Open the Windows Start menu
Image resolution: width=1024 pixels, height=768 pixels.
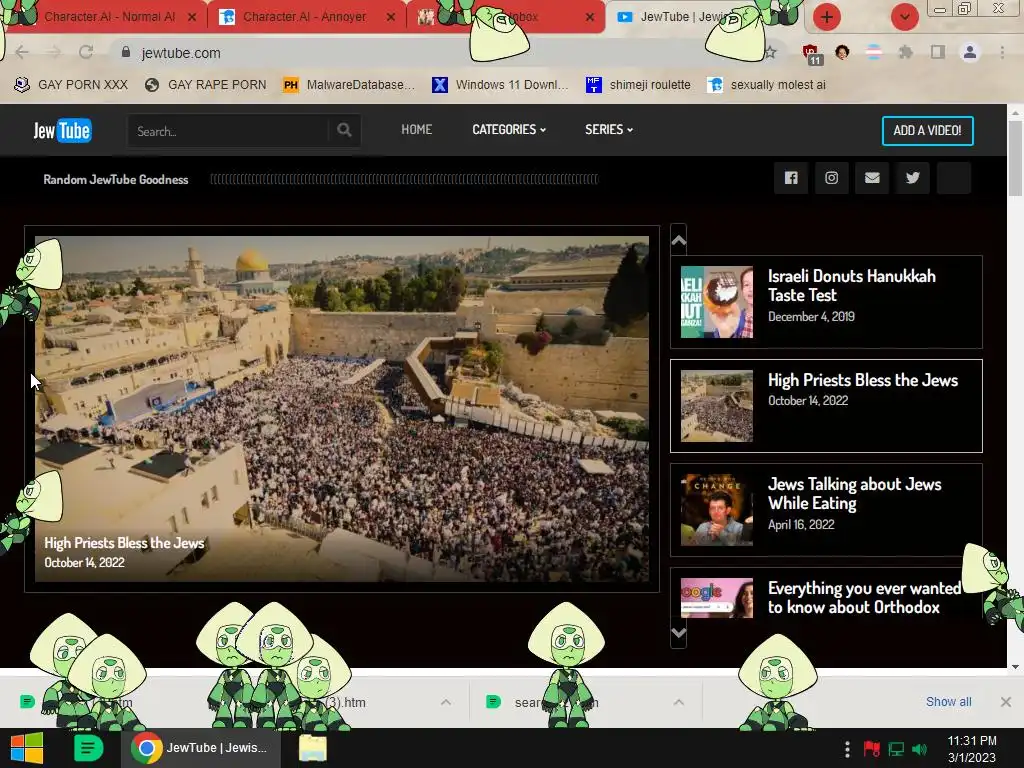tap(27, 748)
